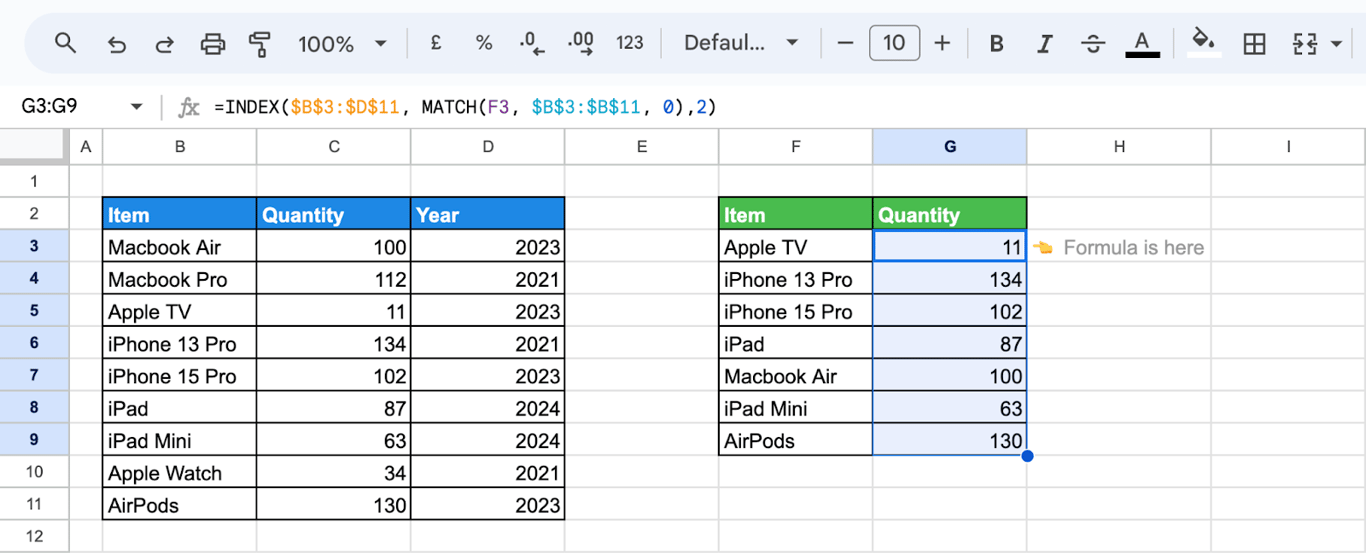Increase decimal places
This screenshot has width=1366, height=553.
580,43
